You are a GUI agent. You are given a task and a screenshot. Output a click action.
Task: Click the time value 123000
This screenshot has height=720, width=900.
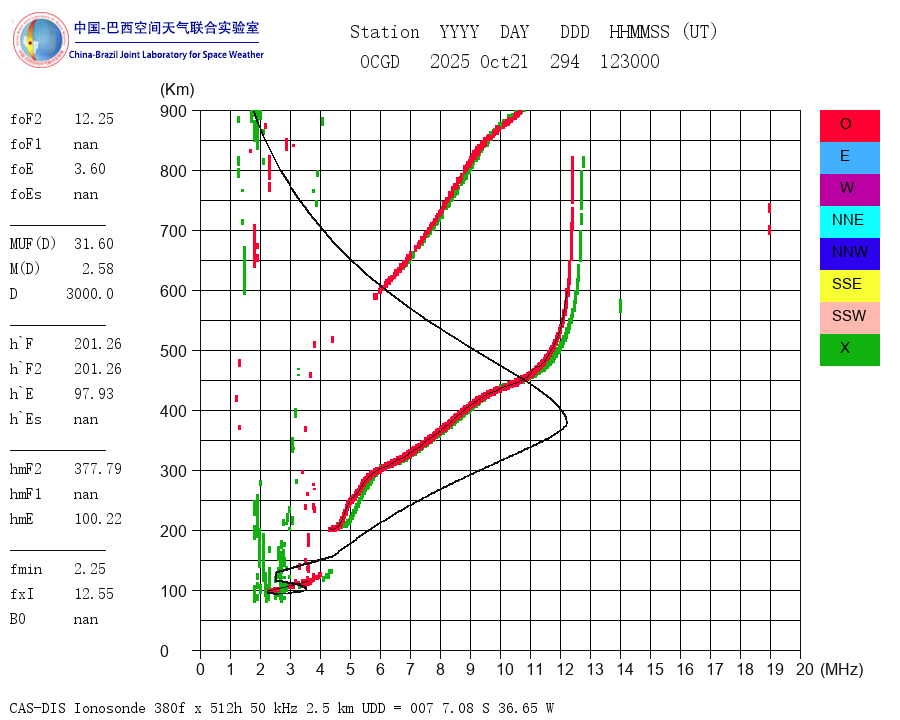(630, 61)
